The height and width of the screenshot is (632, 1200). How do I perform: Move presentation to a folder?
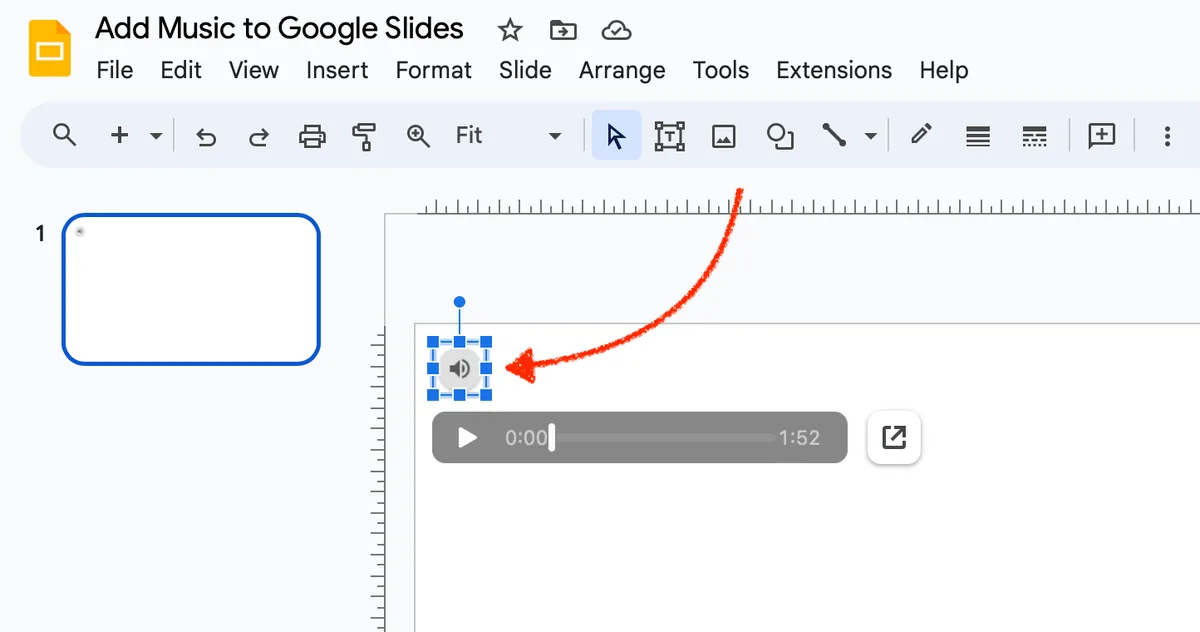pyautogui.click(x=563, y=31)
